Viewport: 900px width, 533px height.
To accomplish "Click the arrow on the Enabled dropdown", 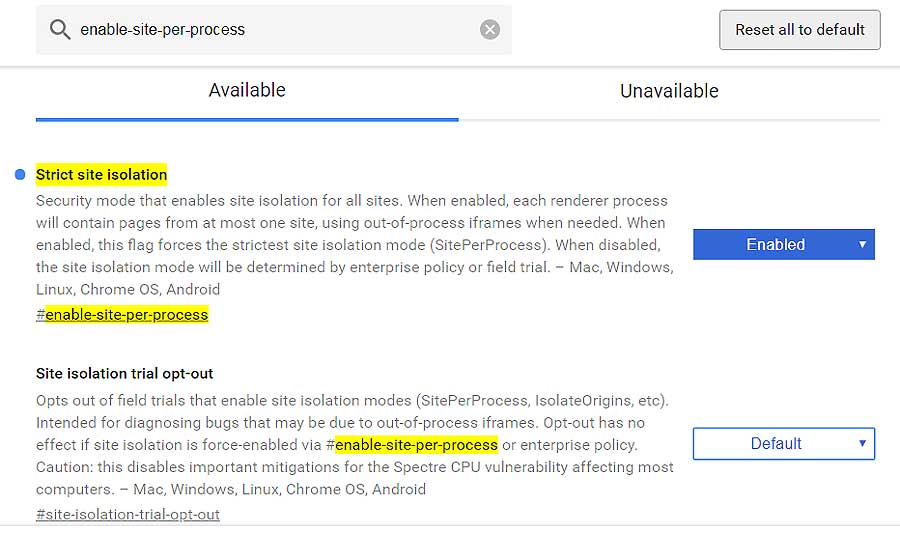I will (862, 244).
